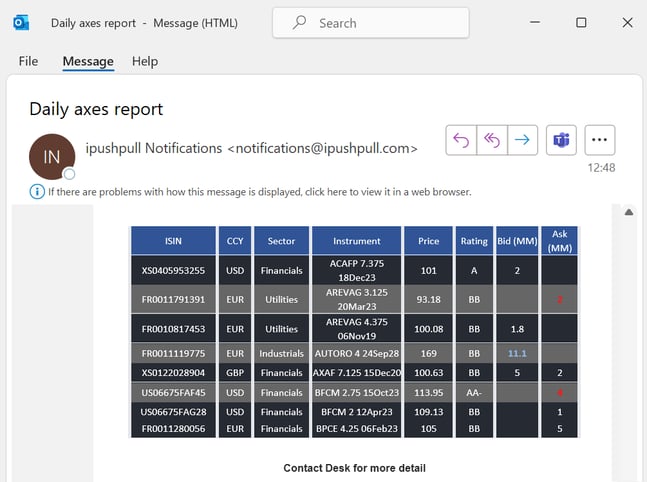Click the GBP currency cell
Viewport: 647px width, 482px height.
click(x=235, y=373)
